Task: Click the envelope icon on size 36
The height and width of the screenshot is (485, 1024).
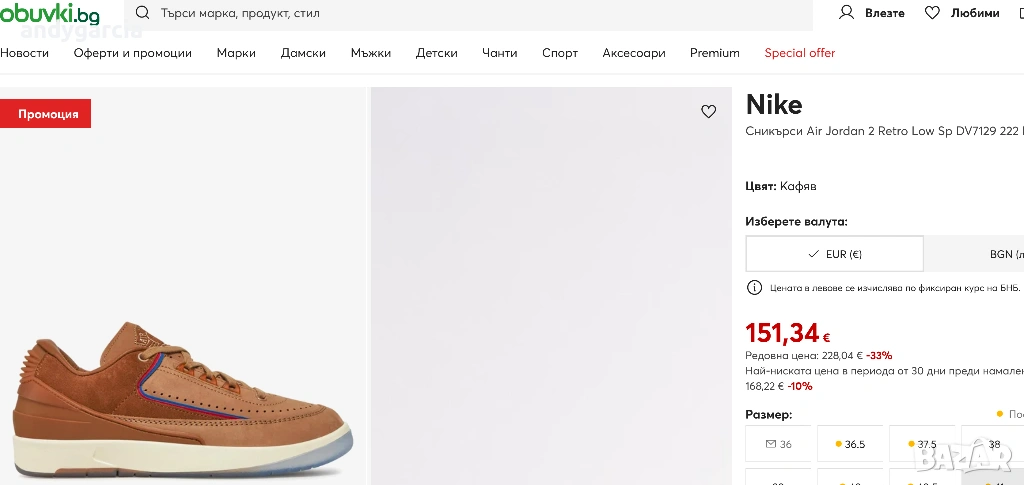Action: (x=771, y=444)
